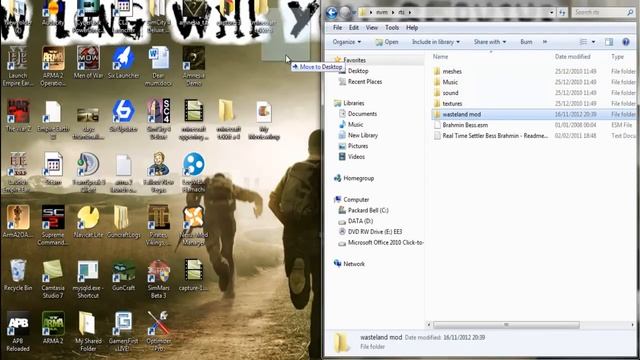This screenshot has height=360, width=640.
Task: Click Explorer Forward navigation arrow
Action: point(345,13)
